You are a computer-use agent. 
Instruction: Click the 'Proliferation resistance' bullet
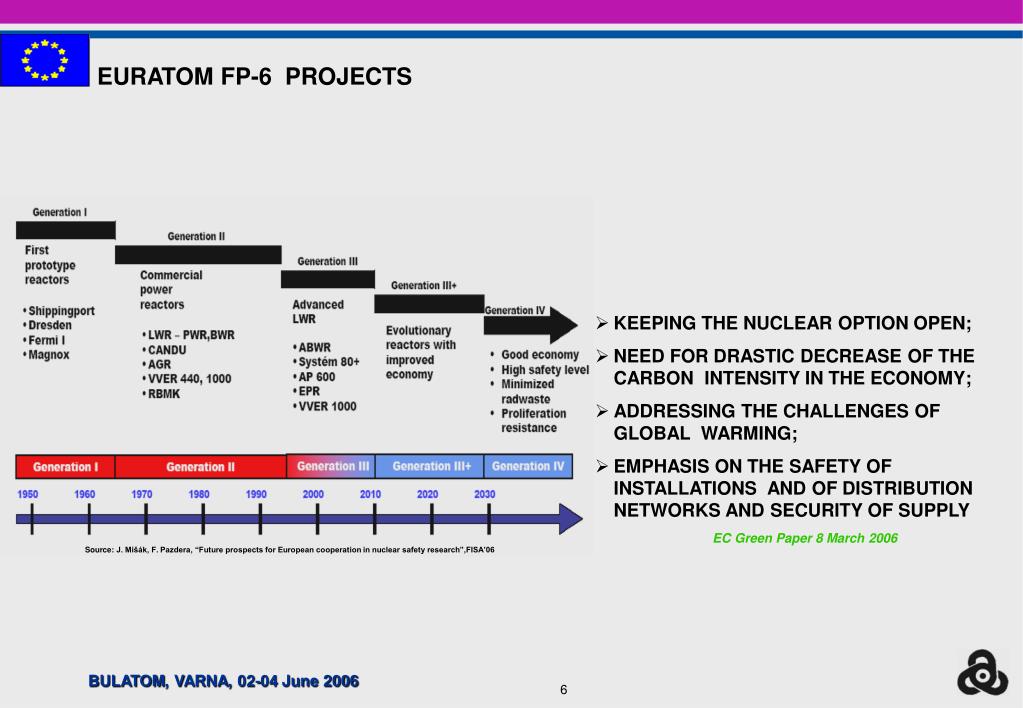[x=528, y=421]
